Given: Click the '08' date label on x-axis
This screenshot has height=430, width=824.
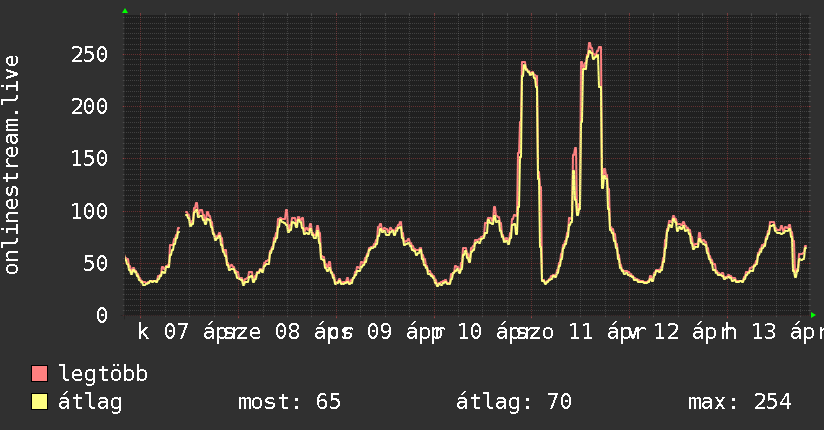Looking at the screenshot, I should point(287,332).
